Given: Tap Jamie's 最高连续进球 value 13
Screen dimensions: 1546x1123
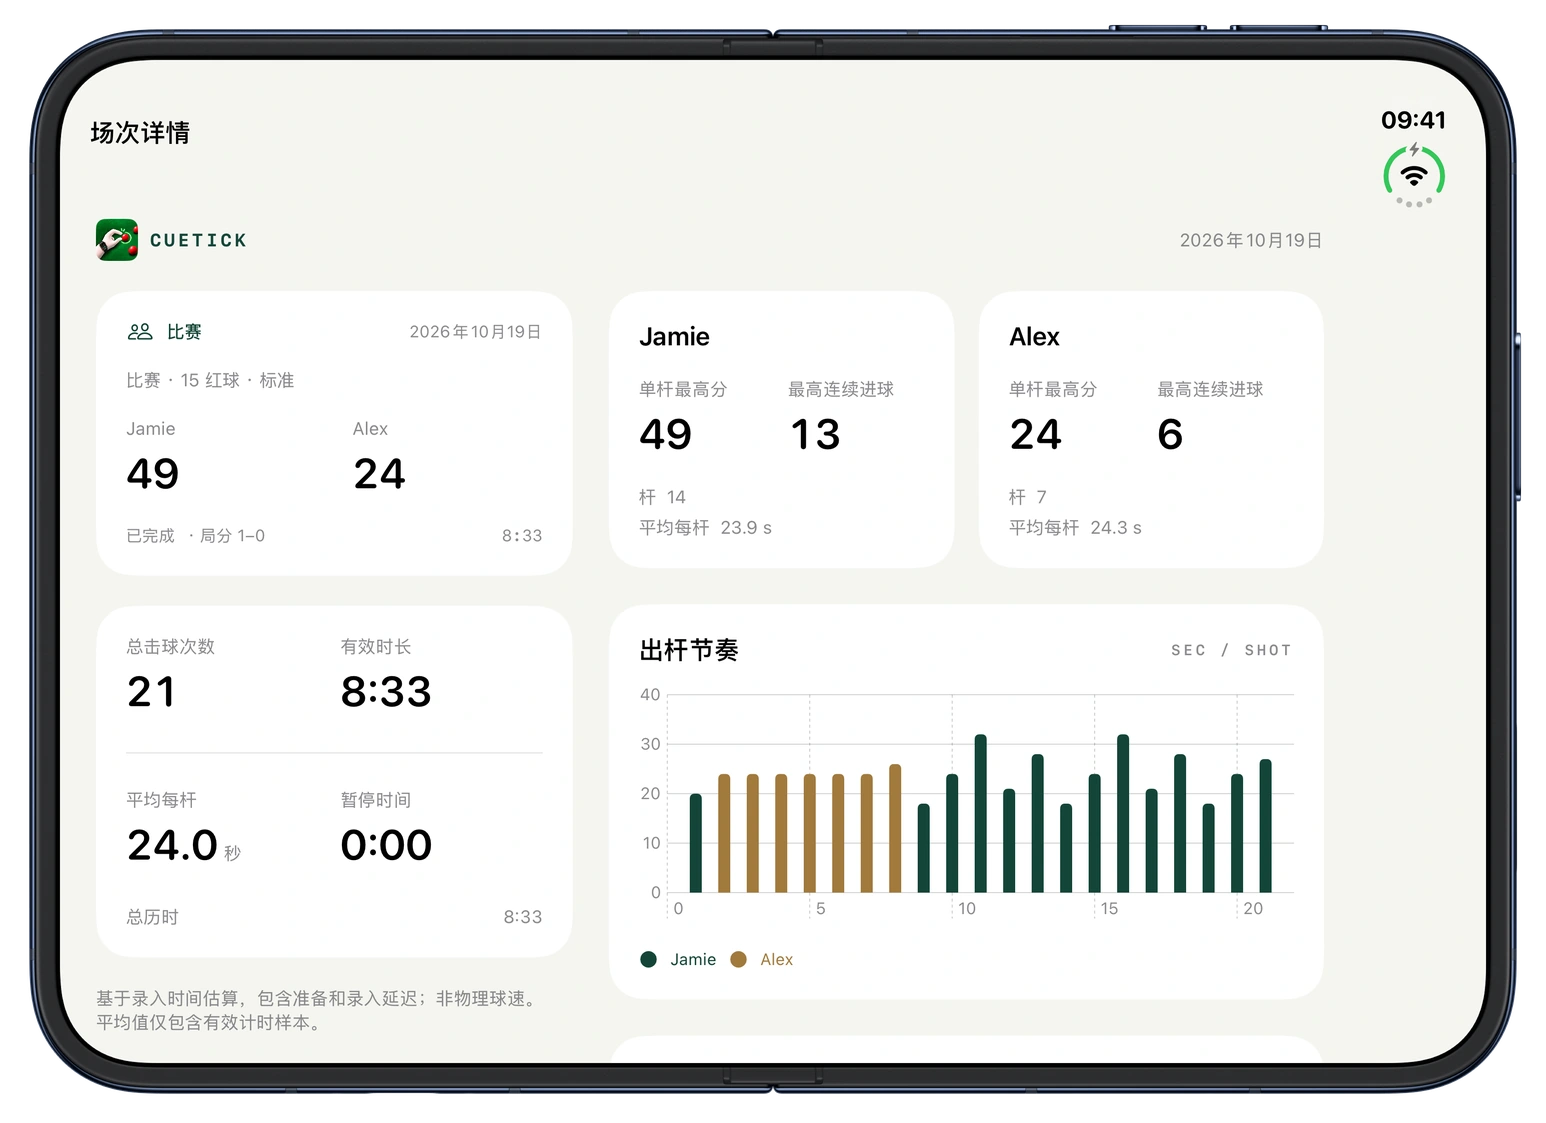Looking at the screenshot, I should 815,435.
